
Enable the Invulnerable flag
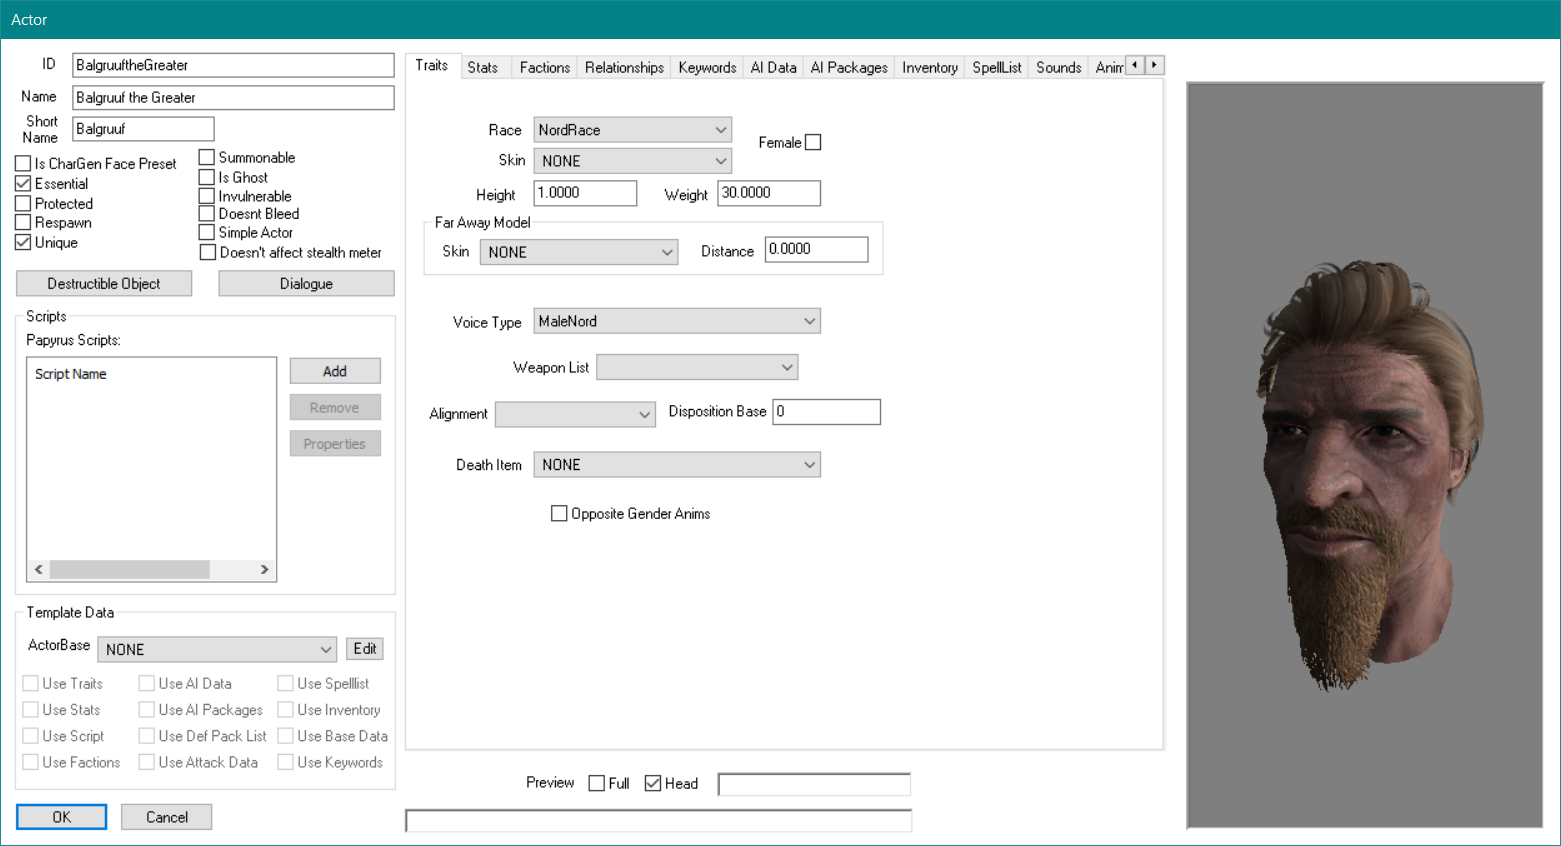point(207,196)
